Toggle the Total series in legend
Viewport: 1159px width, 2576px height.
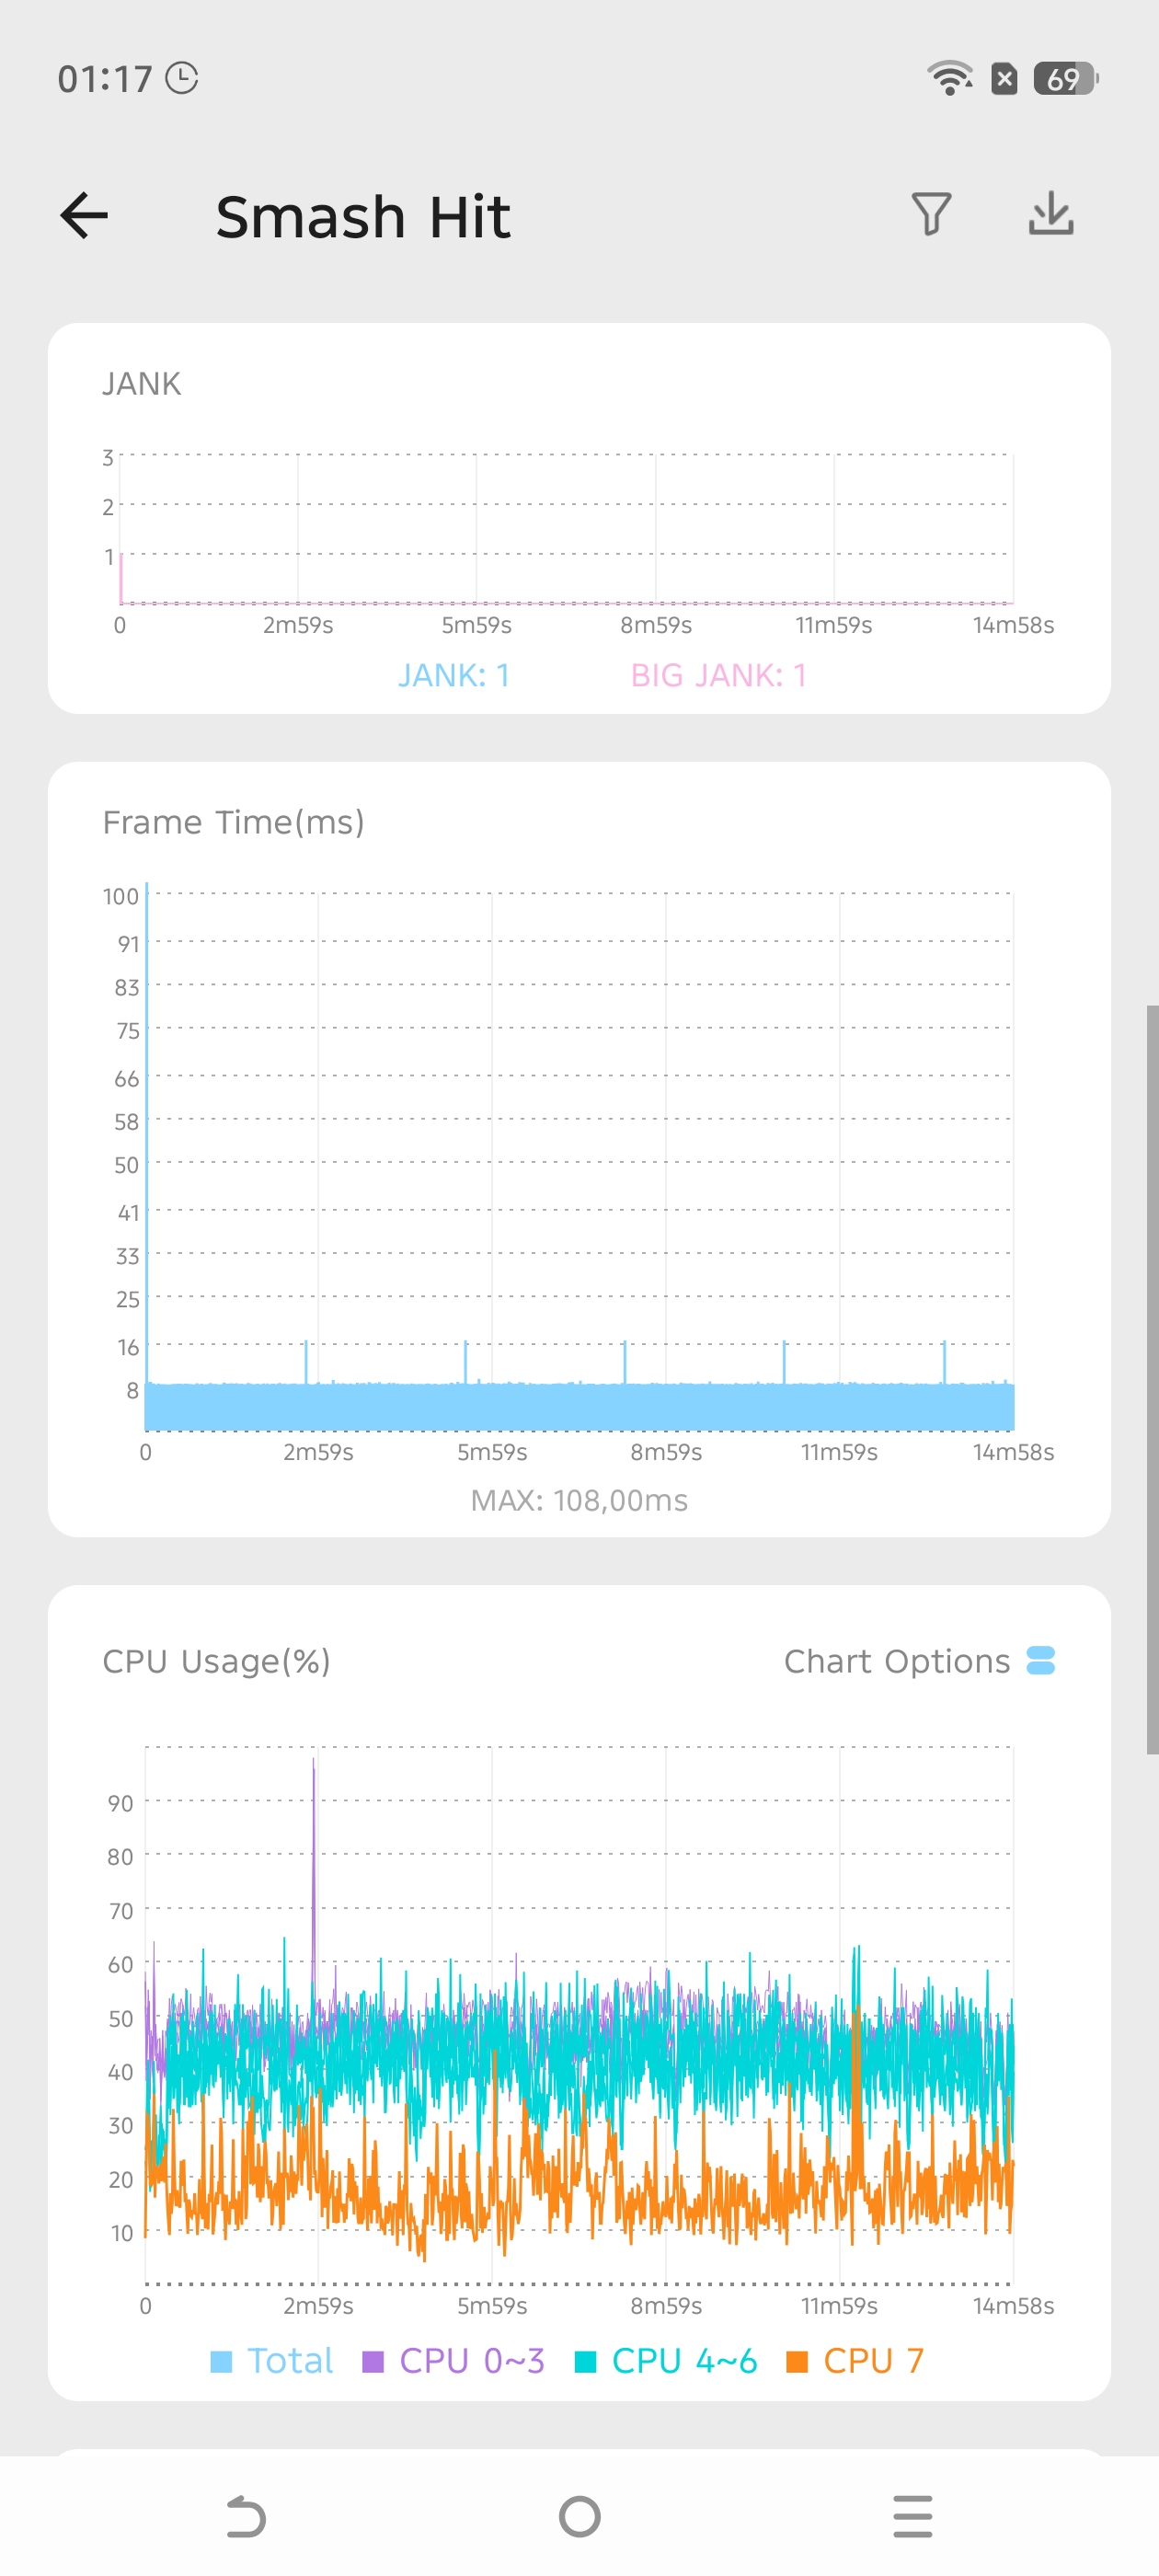point(271,2361)
